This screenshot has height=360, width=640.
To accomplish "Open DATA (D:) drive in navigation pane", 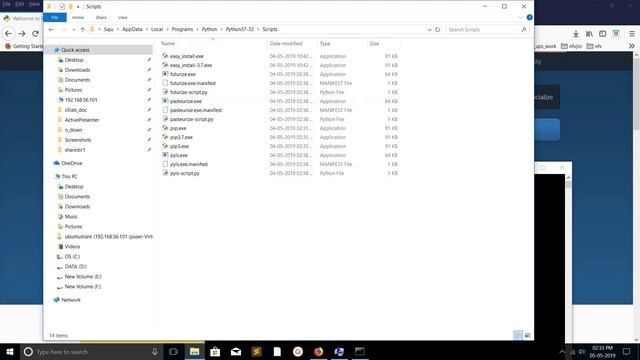I will pyautogui.click(x=76, y=267).
